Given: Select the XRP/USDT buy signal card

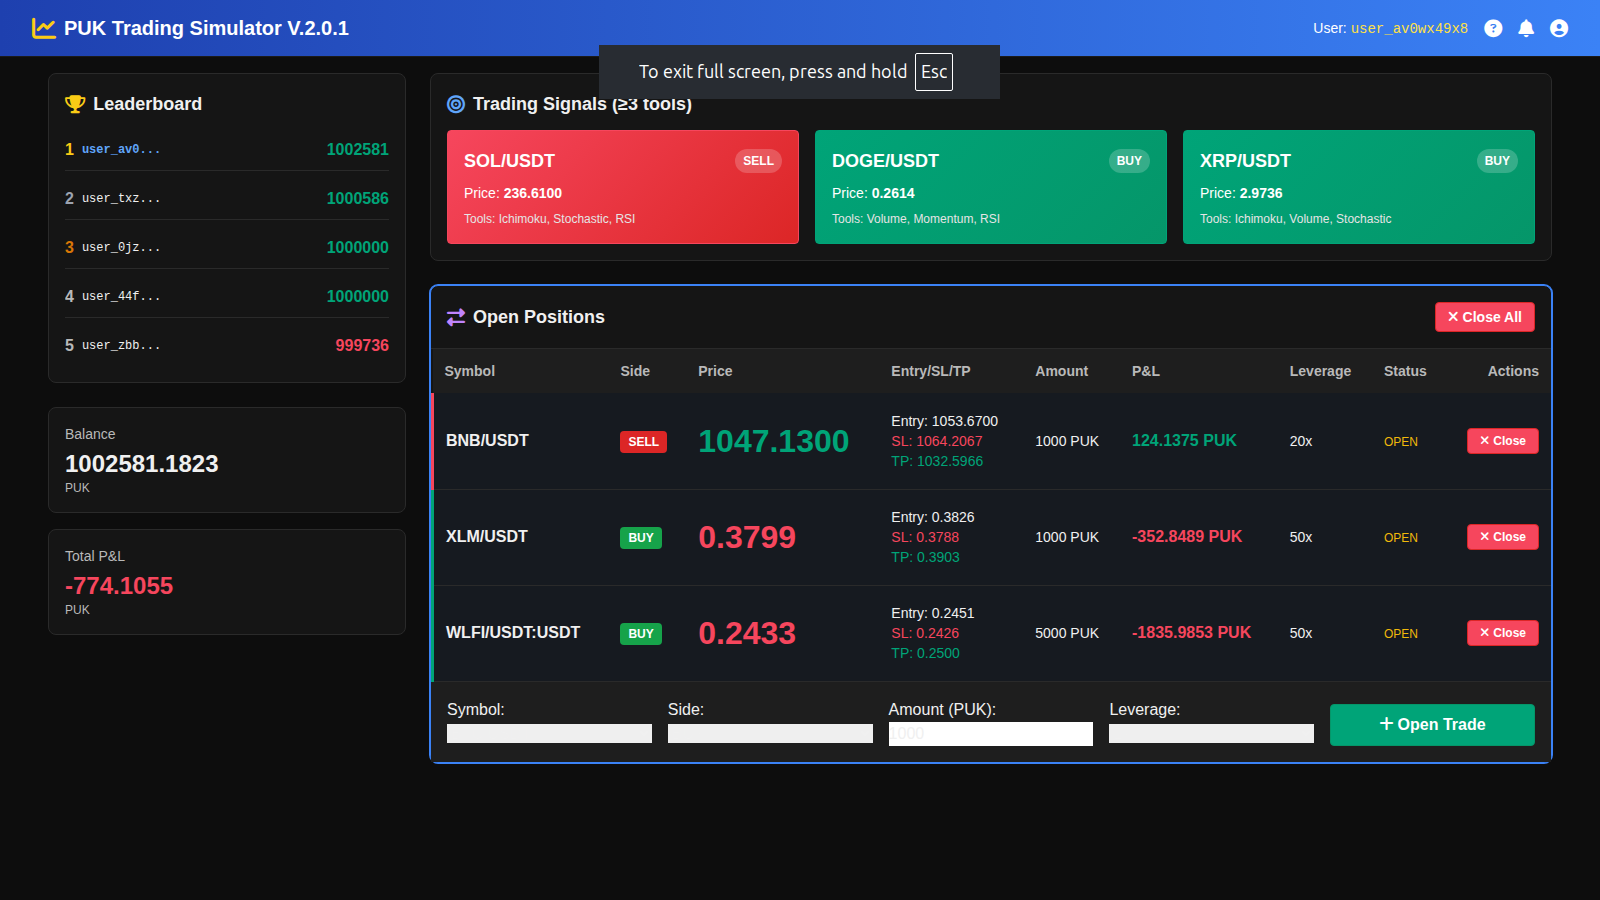Looking at the screenshot, I should point(1358,187).
